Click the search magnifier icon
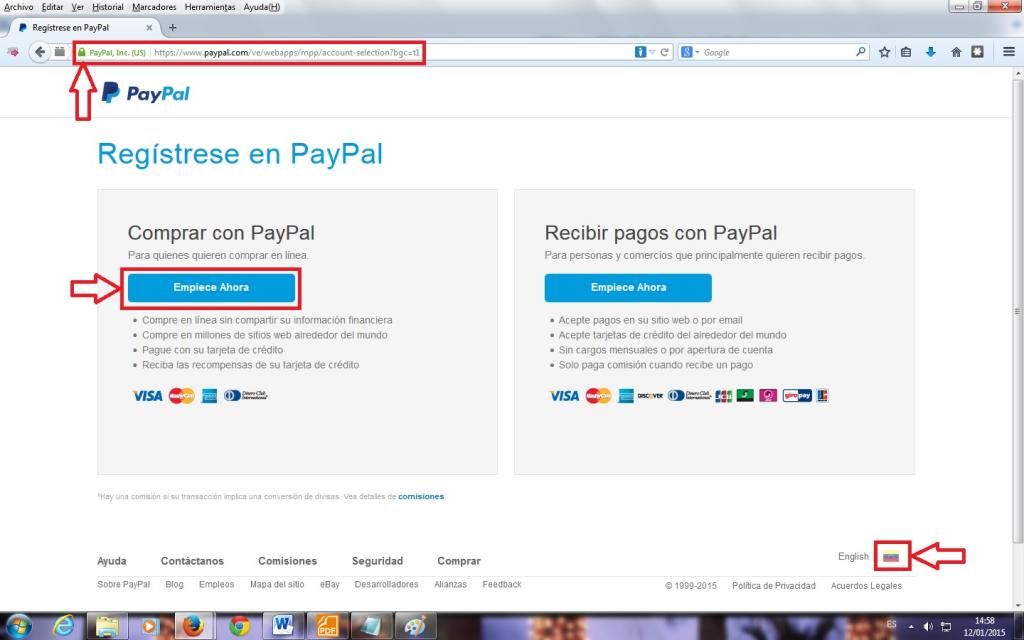The height and width of the screenshot is (640, 1024). [x=861, y=52]
